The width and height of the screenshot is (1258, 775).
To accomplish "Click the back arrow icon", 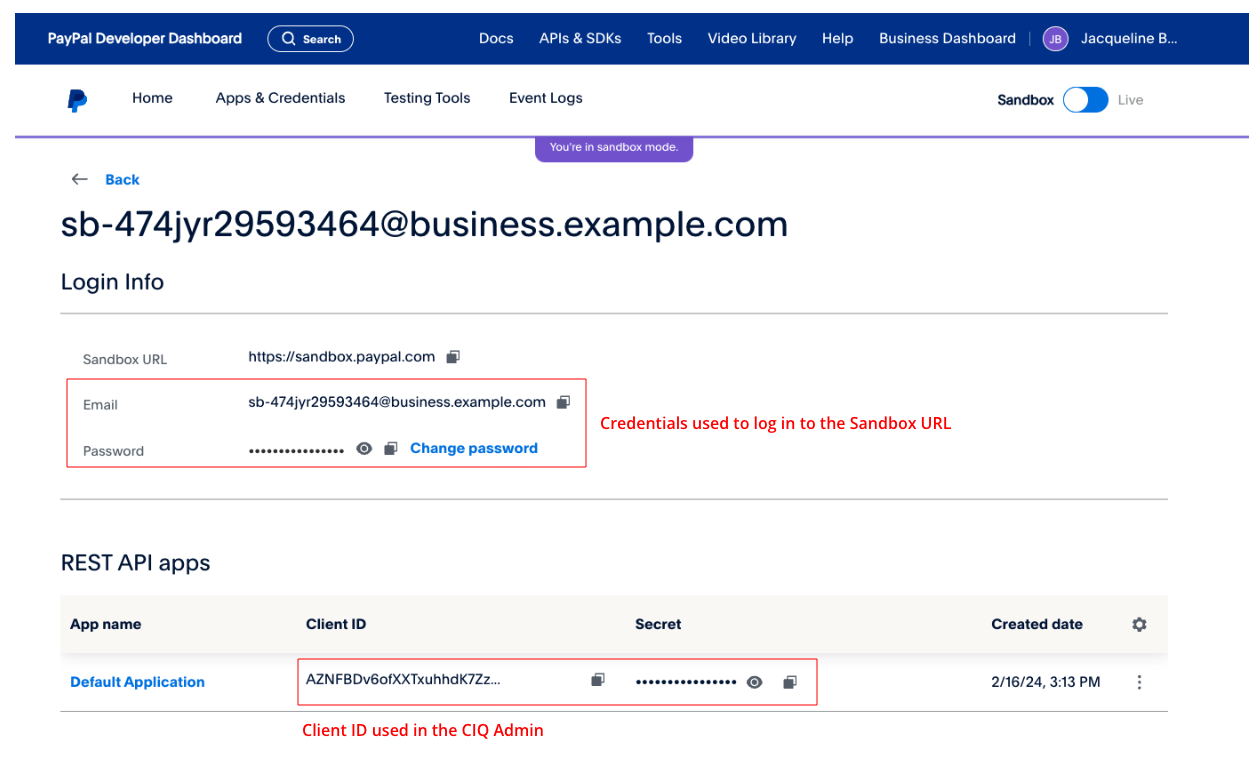I will pyautogui.click(x=80, y=179).
